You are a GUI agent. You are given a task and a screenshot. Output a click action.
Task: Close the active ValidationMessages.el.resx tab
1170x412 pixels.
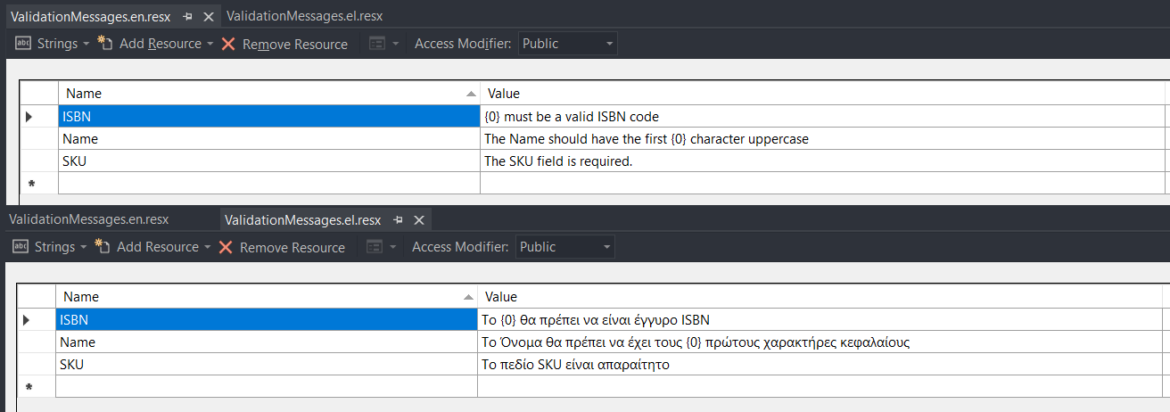coord(419,220)
